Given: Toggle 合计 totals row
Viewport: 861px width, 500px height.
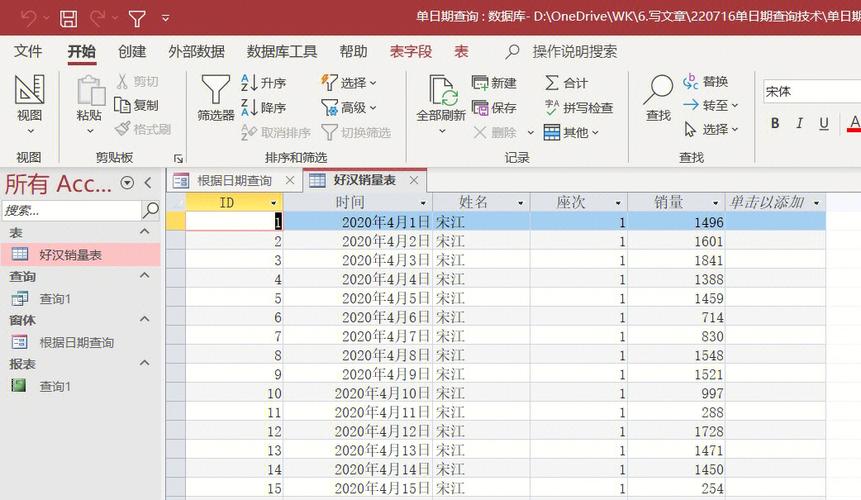Looking at the screenshot, I should [567, 83].
